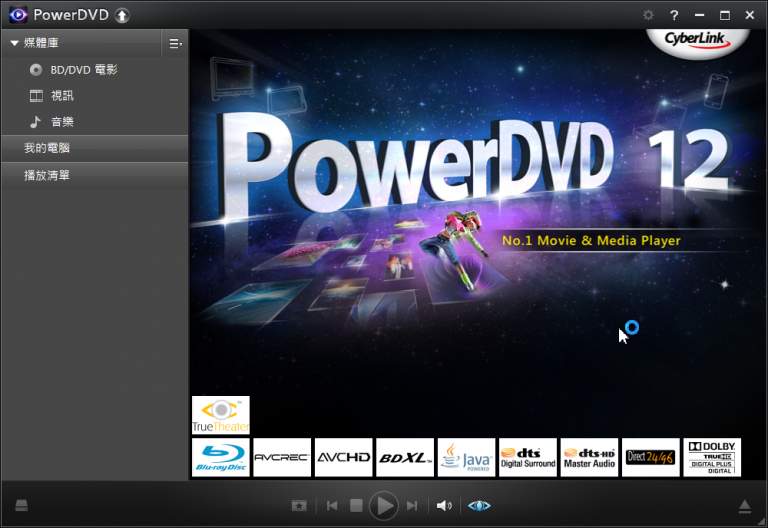
Task: Click the drive source icon at bottom left
Action: (22, 505)
